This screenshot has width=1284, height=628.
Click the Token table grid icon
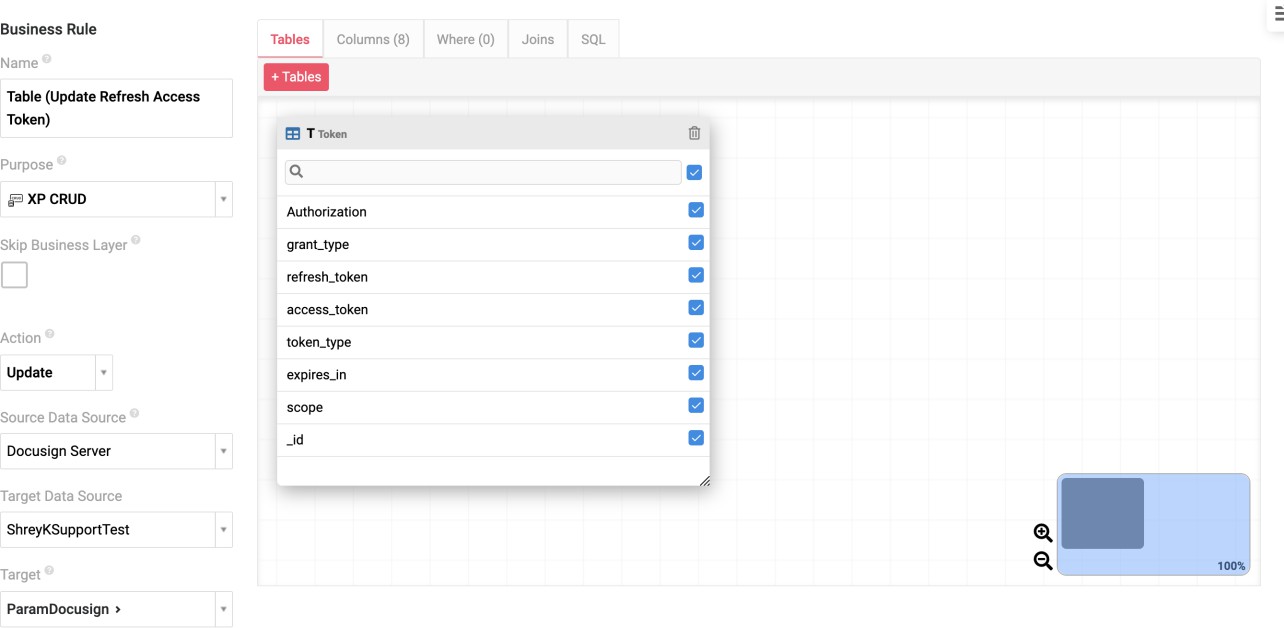pos(293,134)
